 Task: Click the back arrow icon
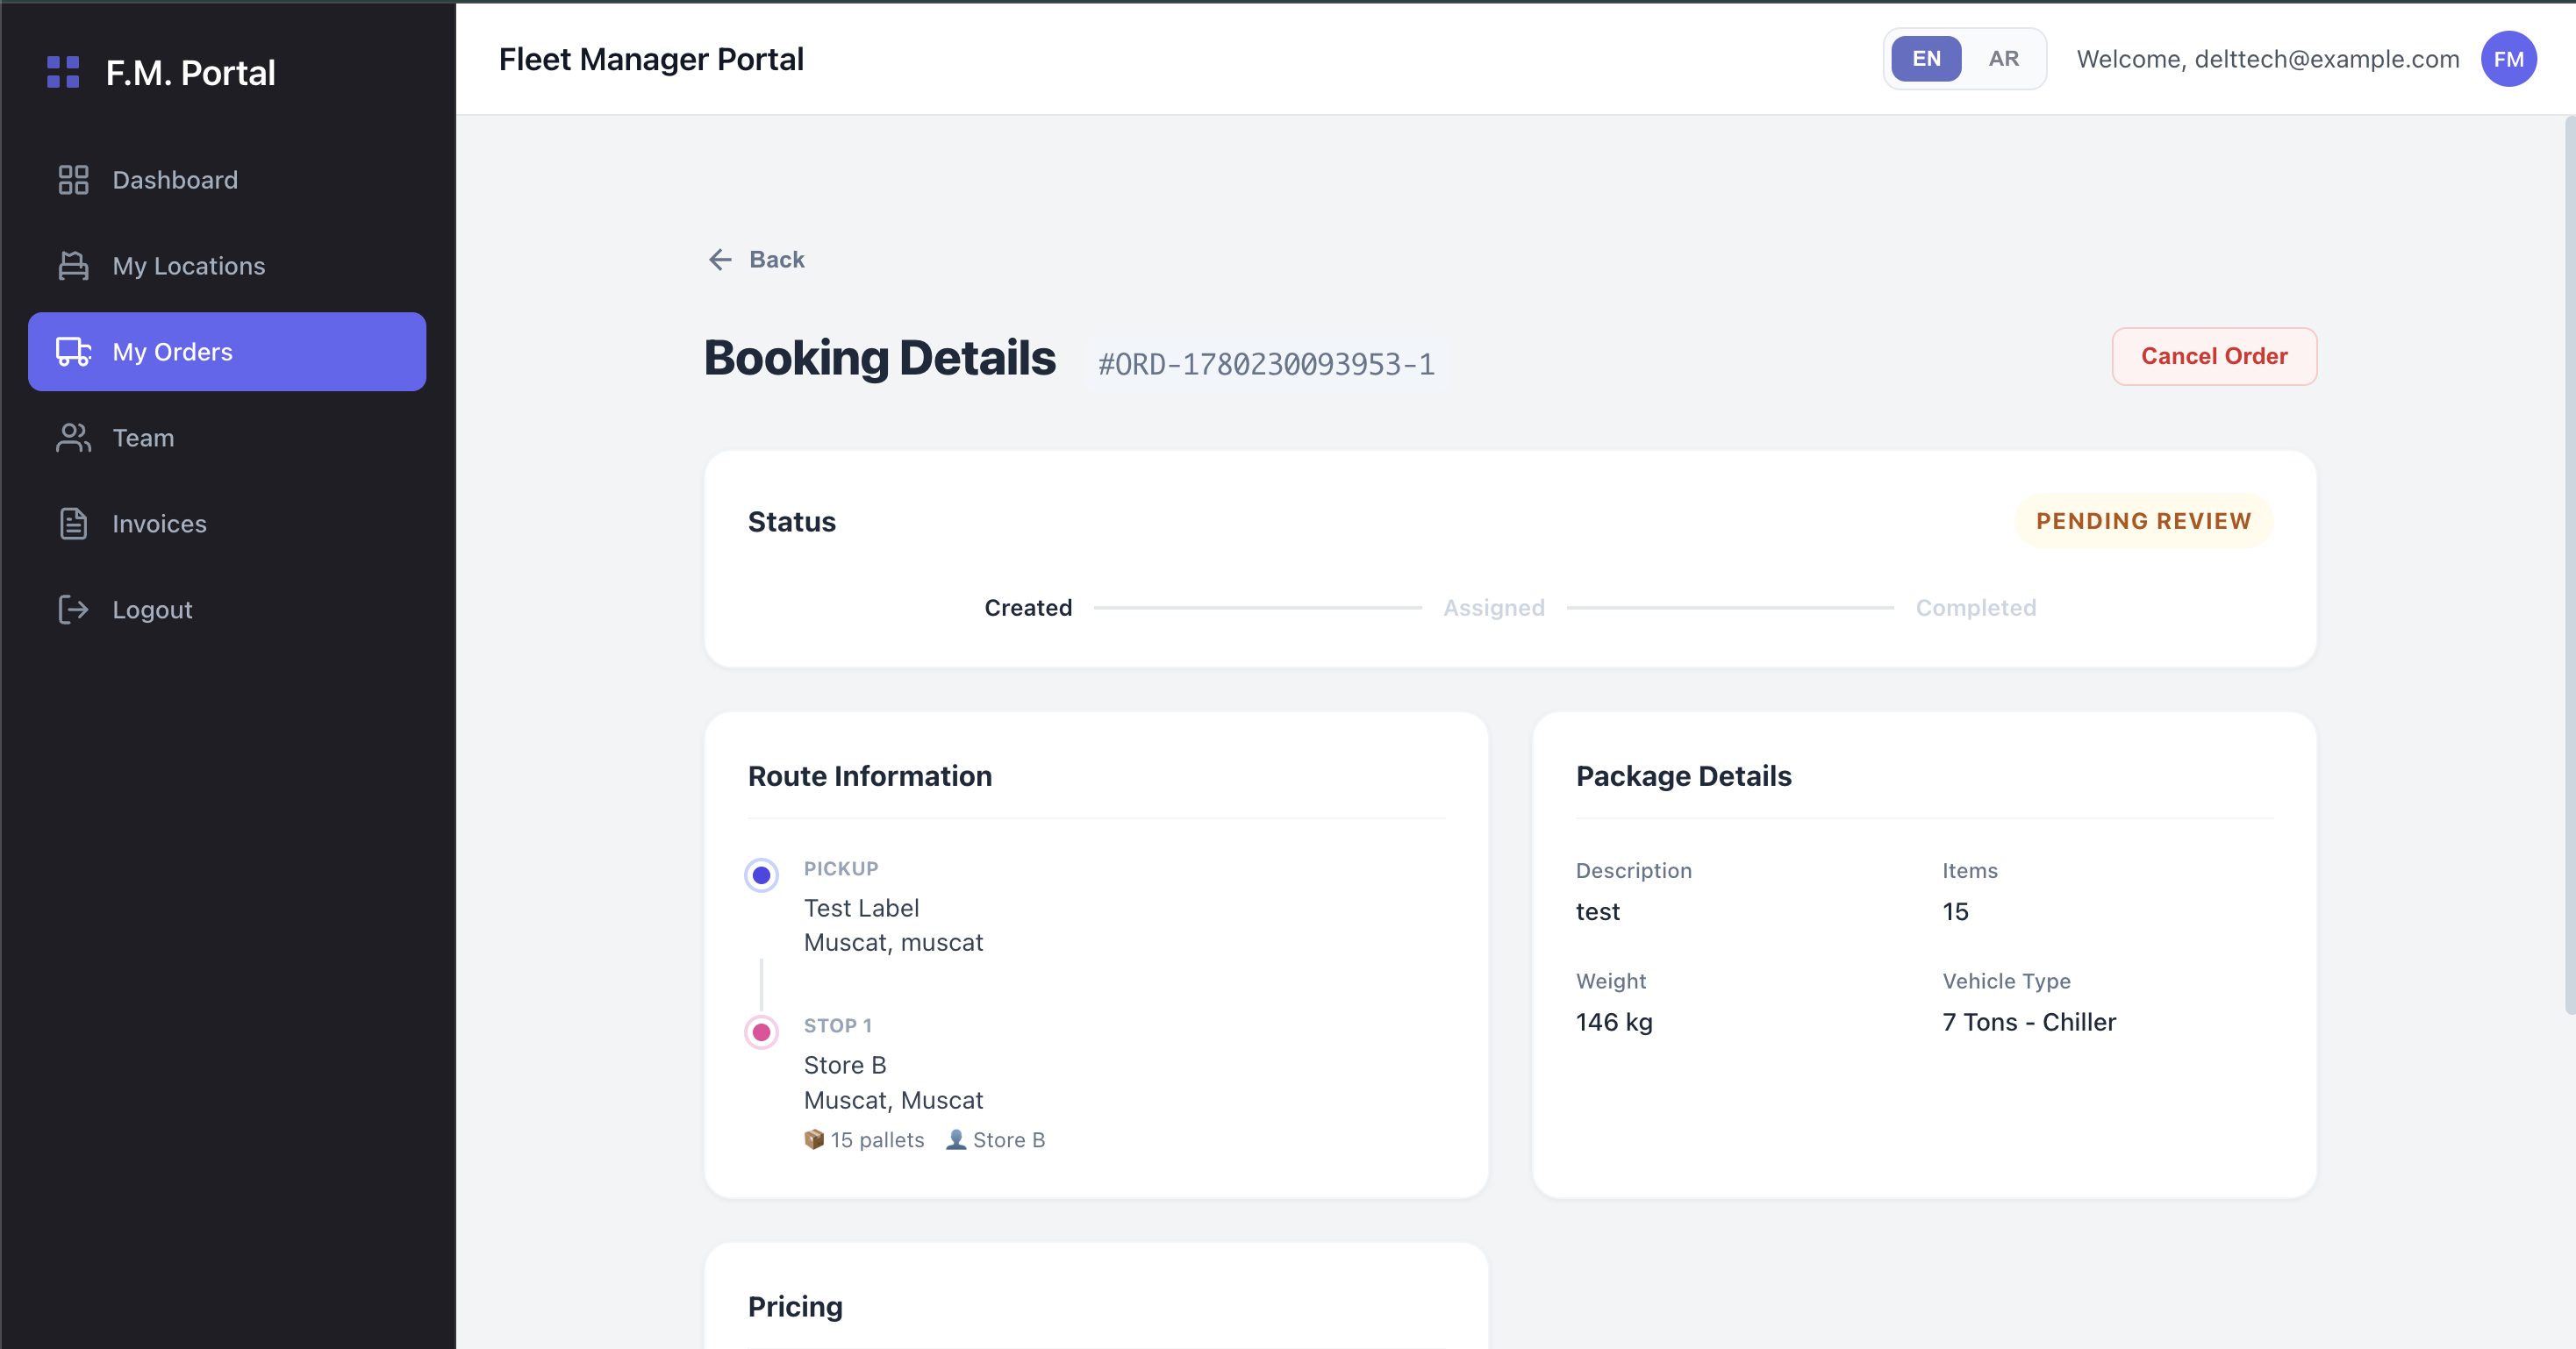[x=720, y=260]
